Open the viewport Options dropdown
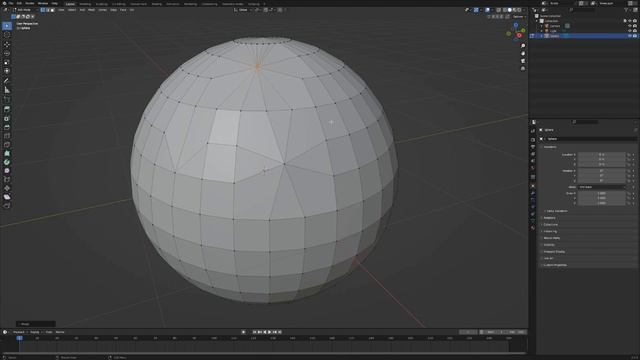The height and width of the screenshot is (360, 640). click(x=518, y=17)
